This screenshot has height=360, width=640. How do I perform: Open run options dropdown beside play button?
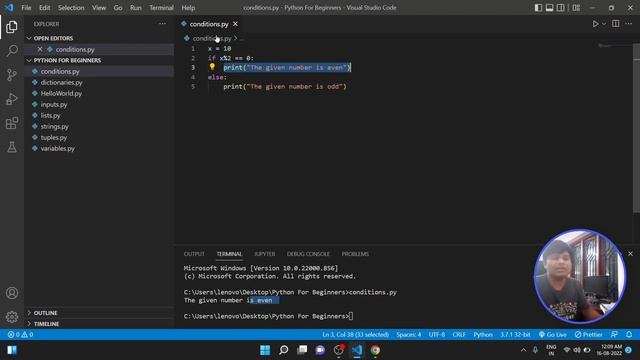coord(604,24)
